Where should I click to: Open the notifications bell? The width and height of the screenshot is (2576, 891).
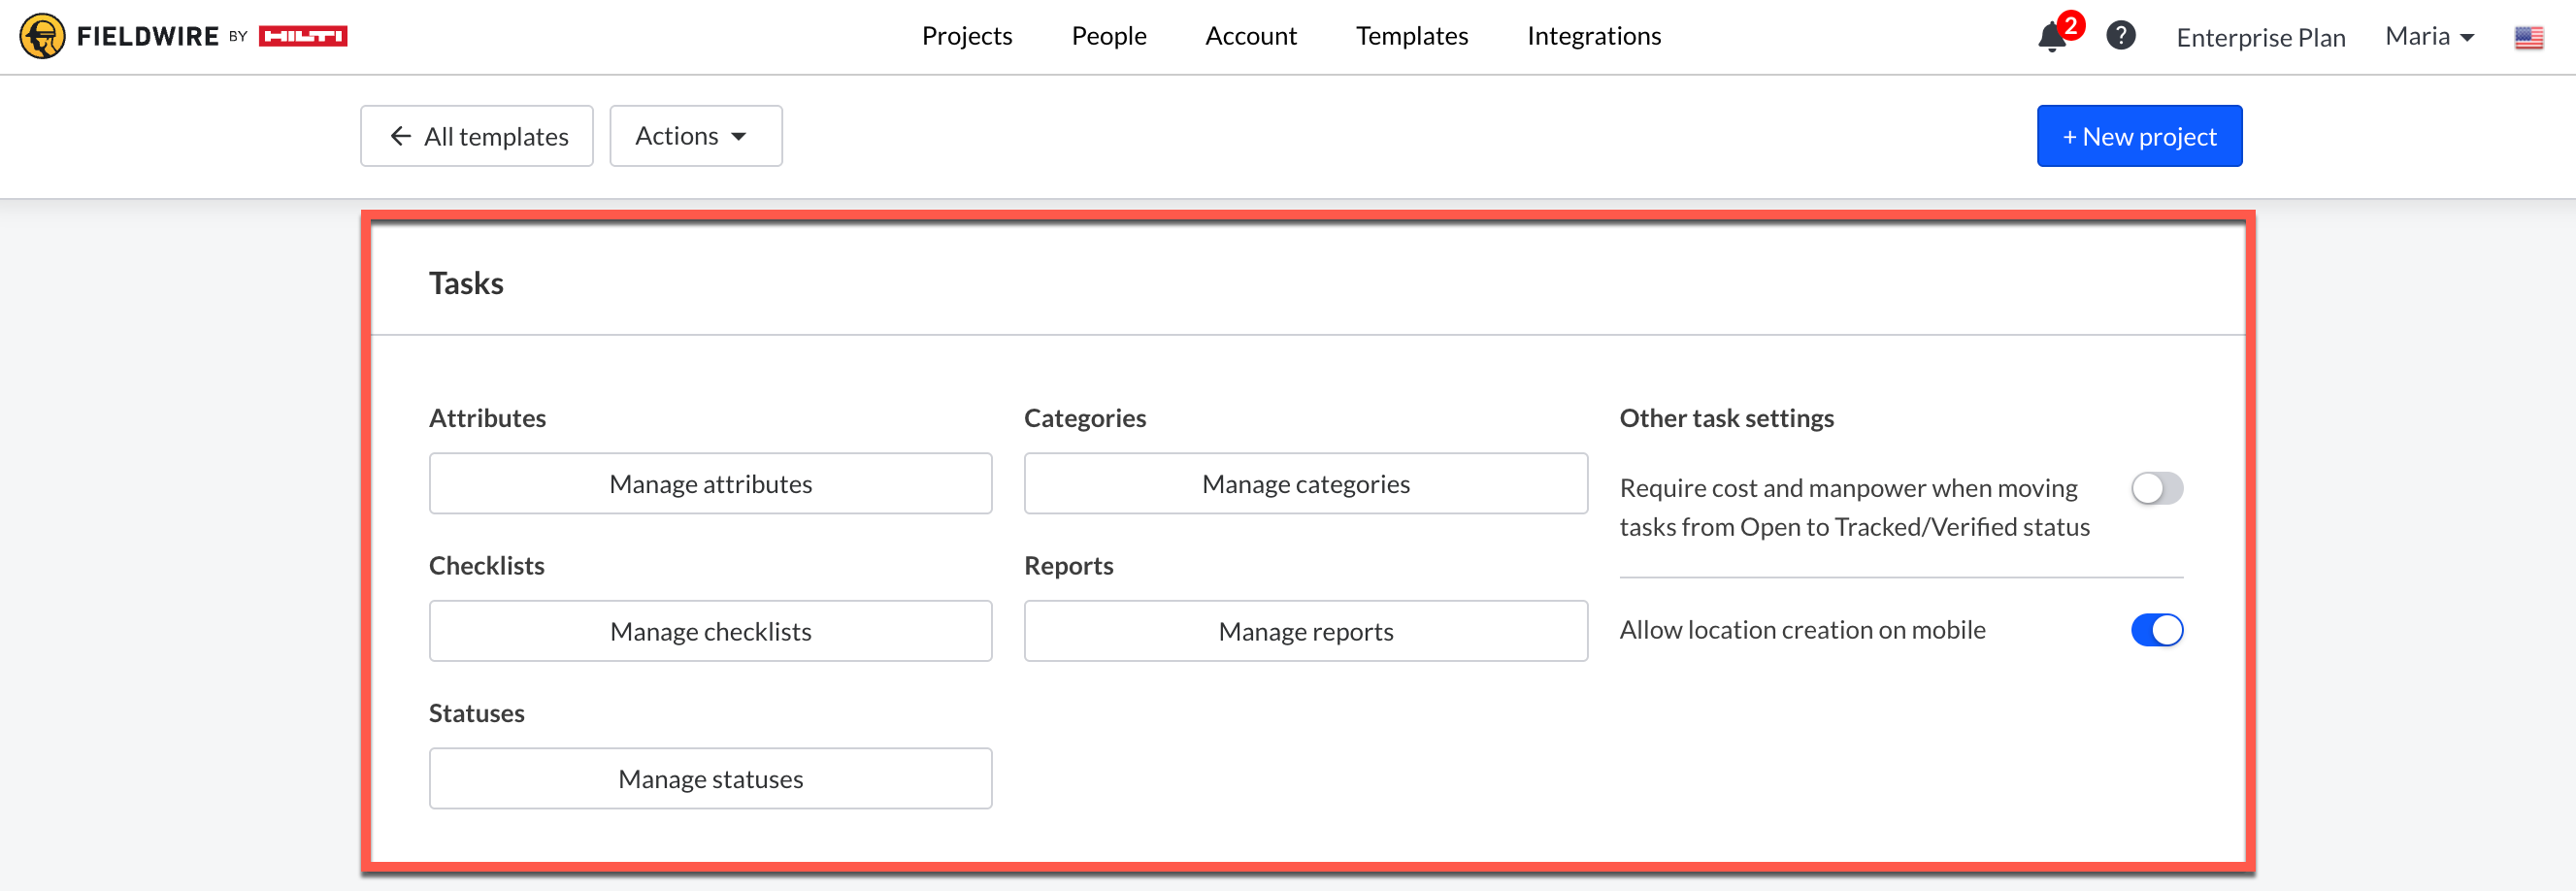pyautogui.click(x=2051, y=37)
